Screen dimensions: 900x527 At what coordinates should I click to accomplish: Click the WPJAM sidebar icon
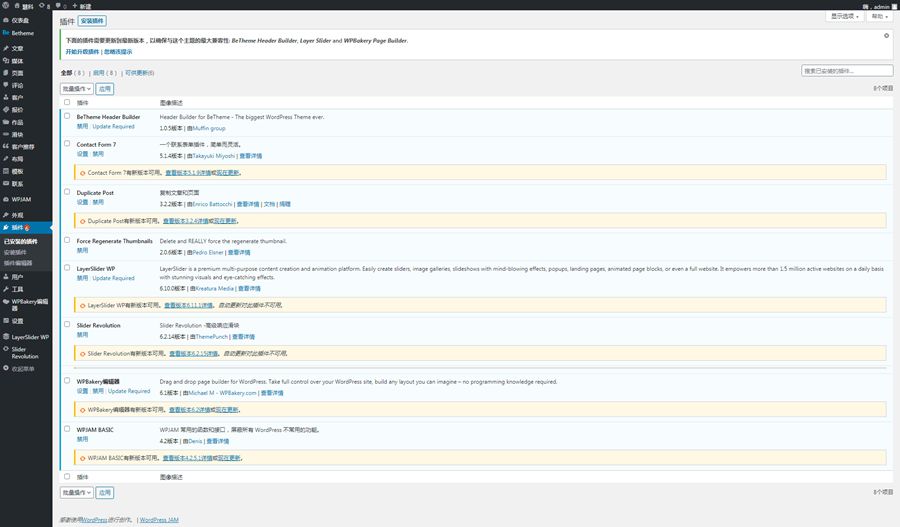pyautogui.click(x=6, y=199)
